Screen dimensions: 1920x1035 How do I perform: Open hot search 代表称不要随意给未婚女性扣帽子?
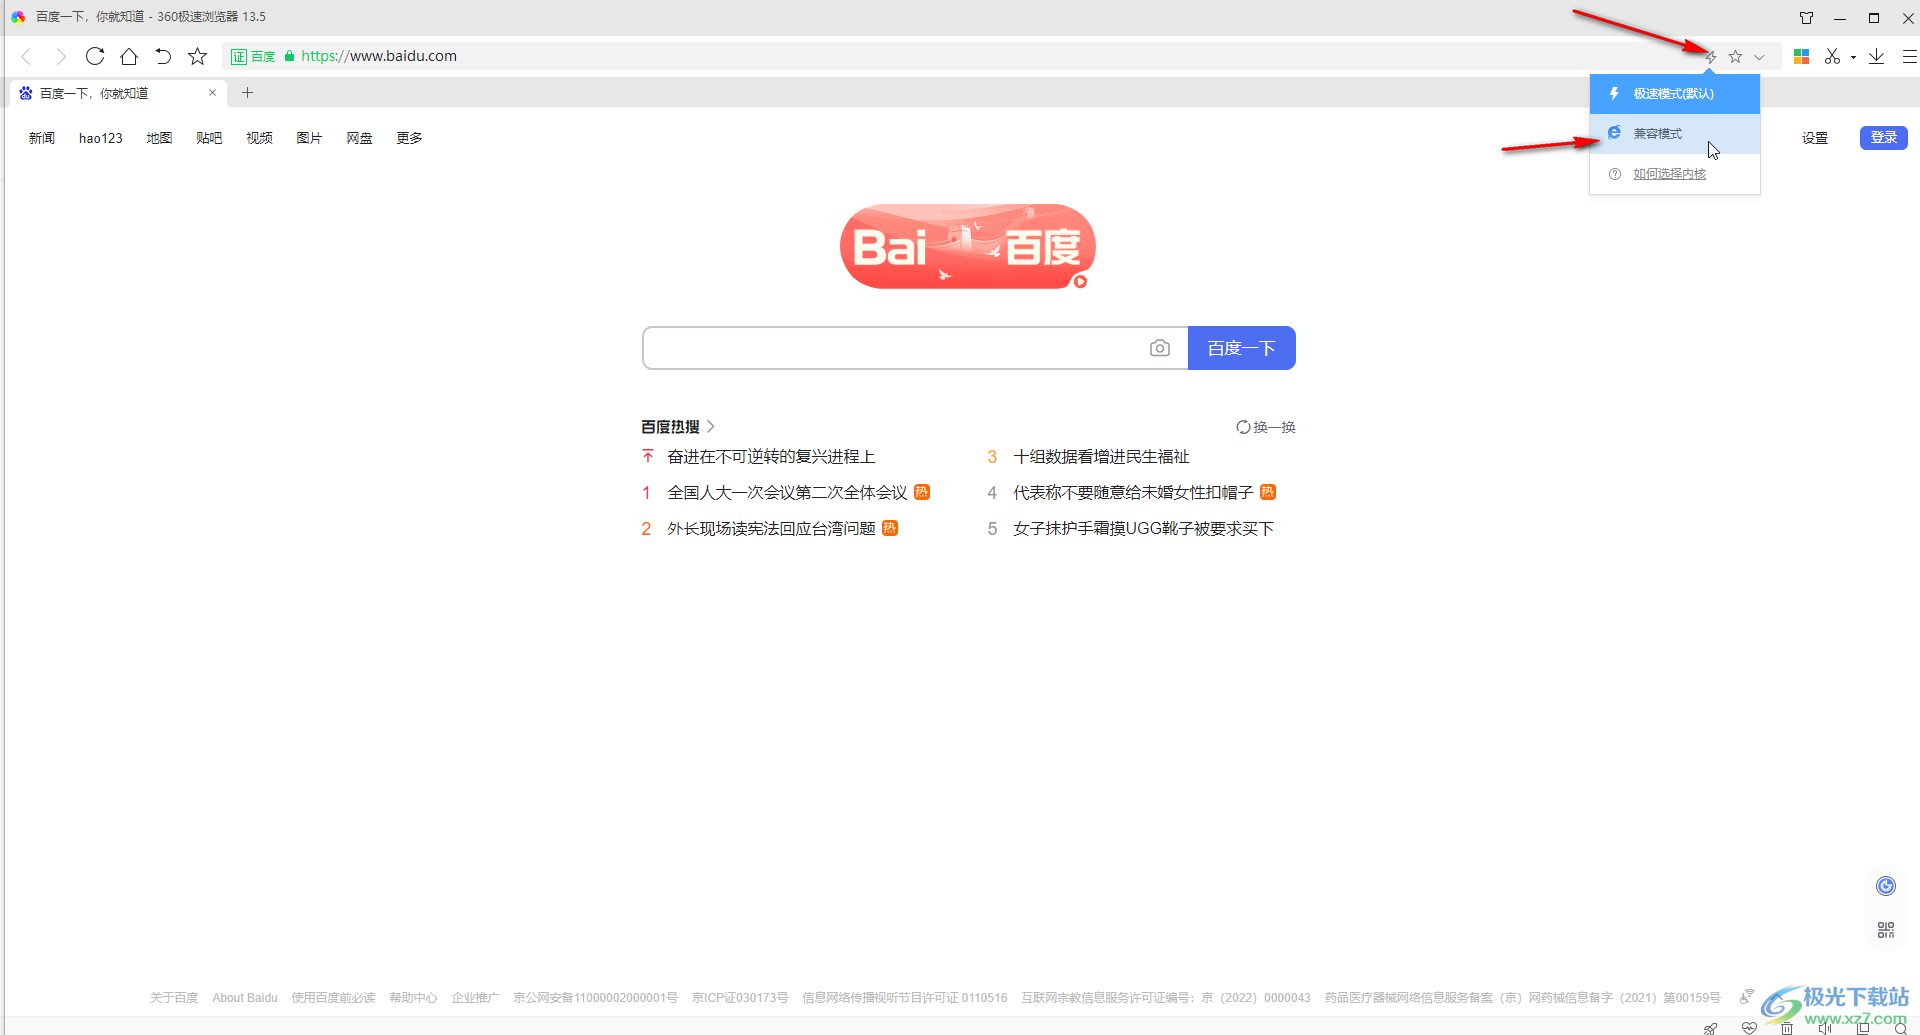[x=1133, y=493]
